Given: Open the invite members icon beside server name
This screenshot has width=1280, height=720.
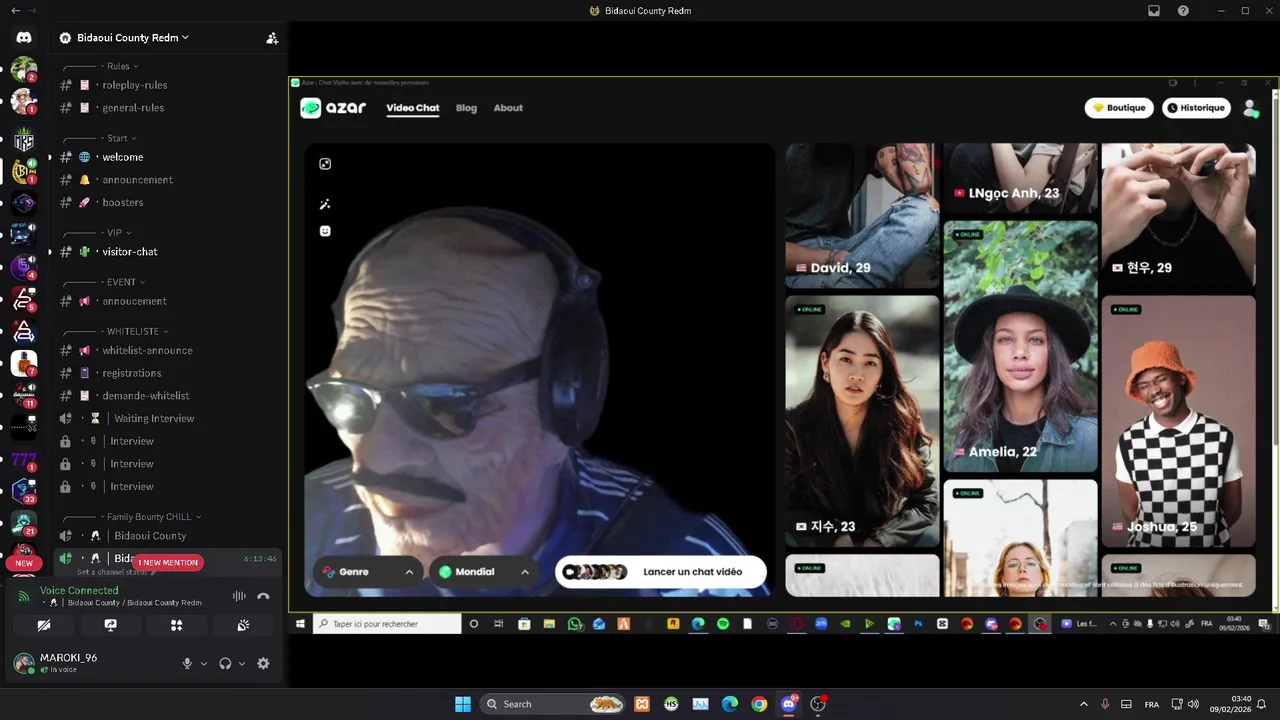Looking at the screenshot, I should point(271,38).
